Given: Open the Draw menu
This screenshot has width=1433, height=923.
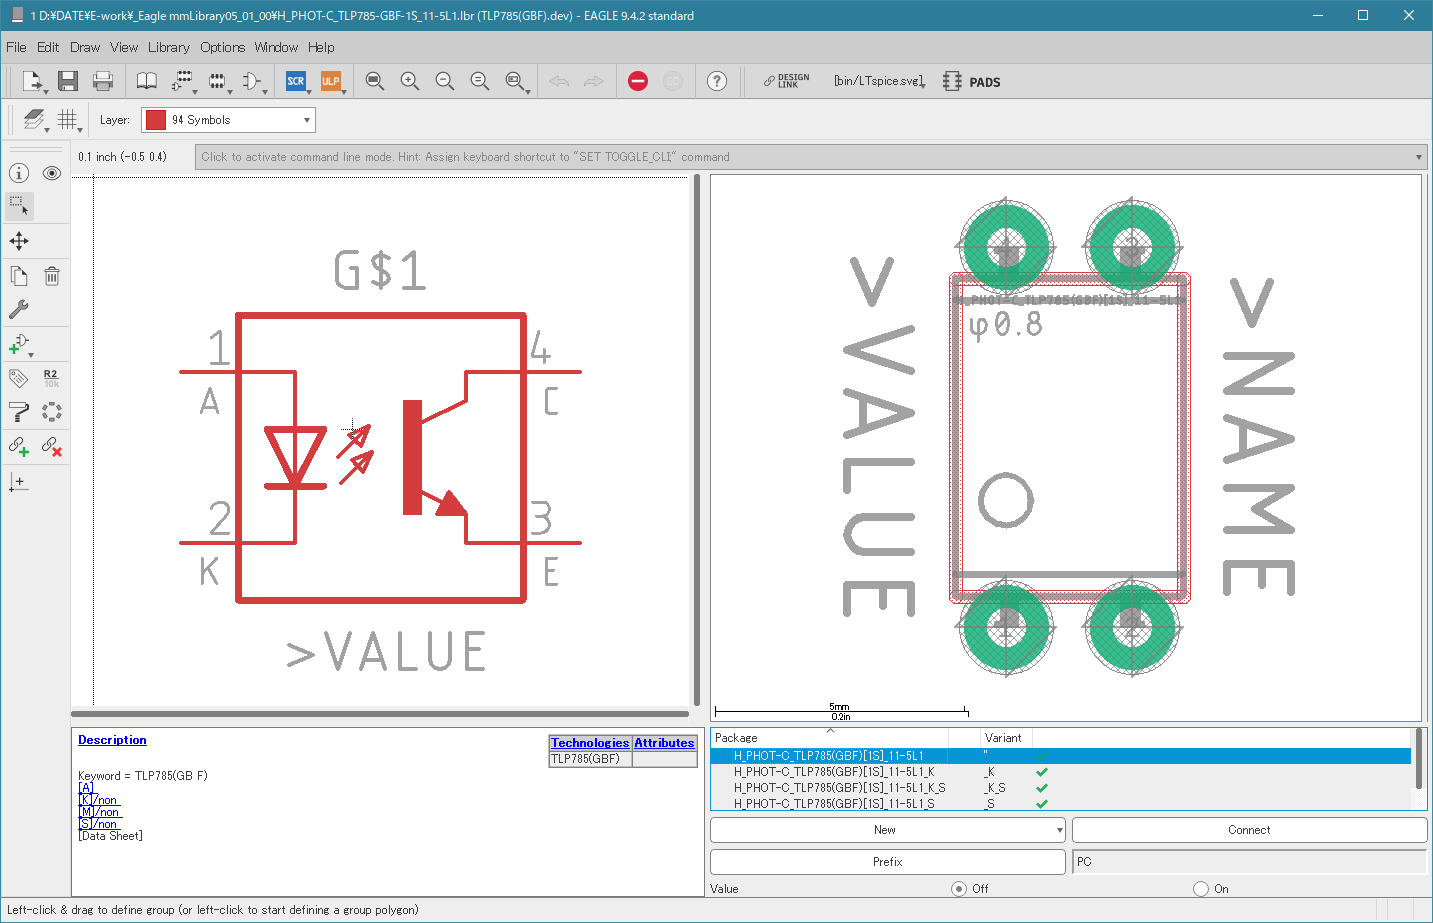Looking at the screenshot, I should (x=85, y=47).
